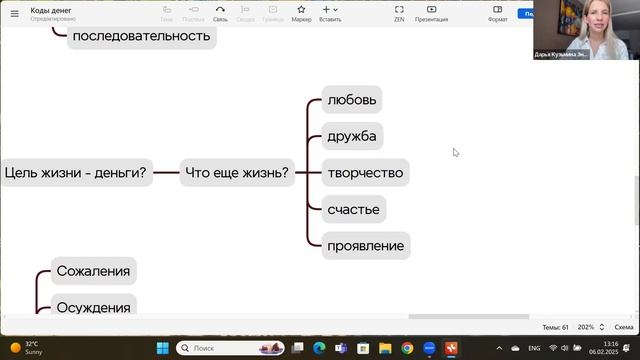640x360 pixels.
Task: Show hidden tray icons chevron
Action: 499,348
